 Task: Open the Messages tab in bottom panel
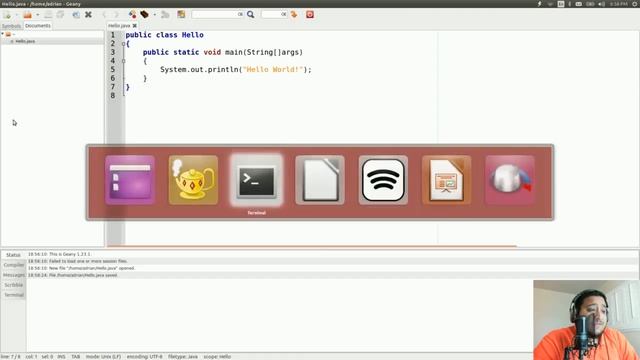click(13, 275)
